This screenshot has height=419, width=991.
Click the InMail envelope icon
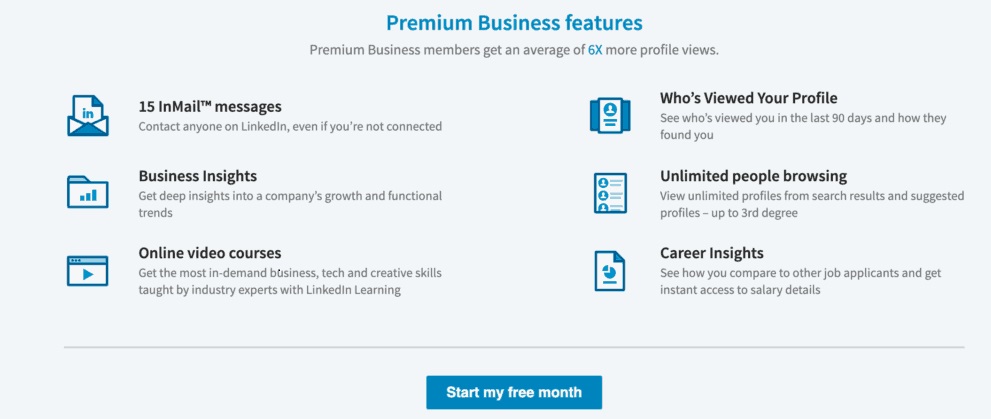[x=87, y=115]
